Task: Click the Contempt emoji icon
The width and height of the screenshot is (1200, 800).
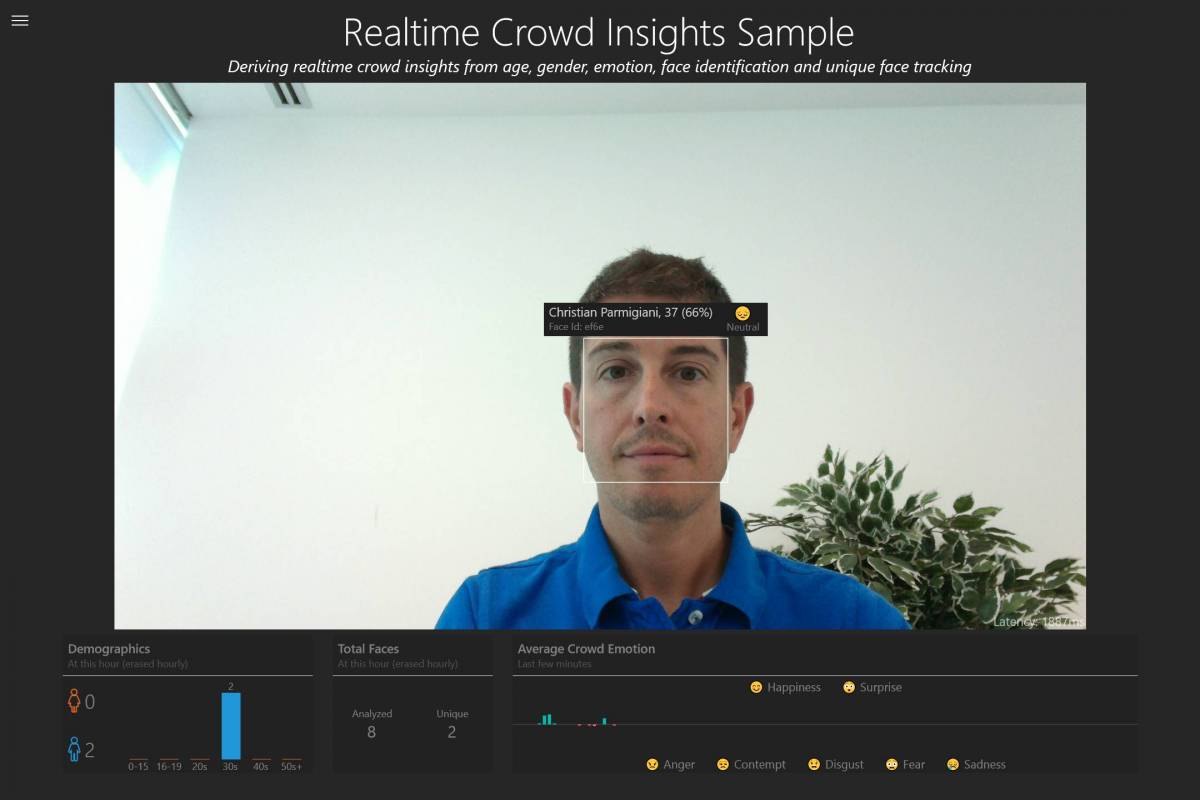Action: 722,765
